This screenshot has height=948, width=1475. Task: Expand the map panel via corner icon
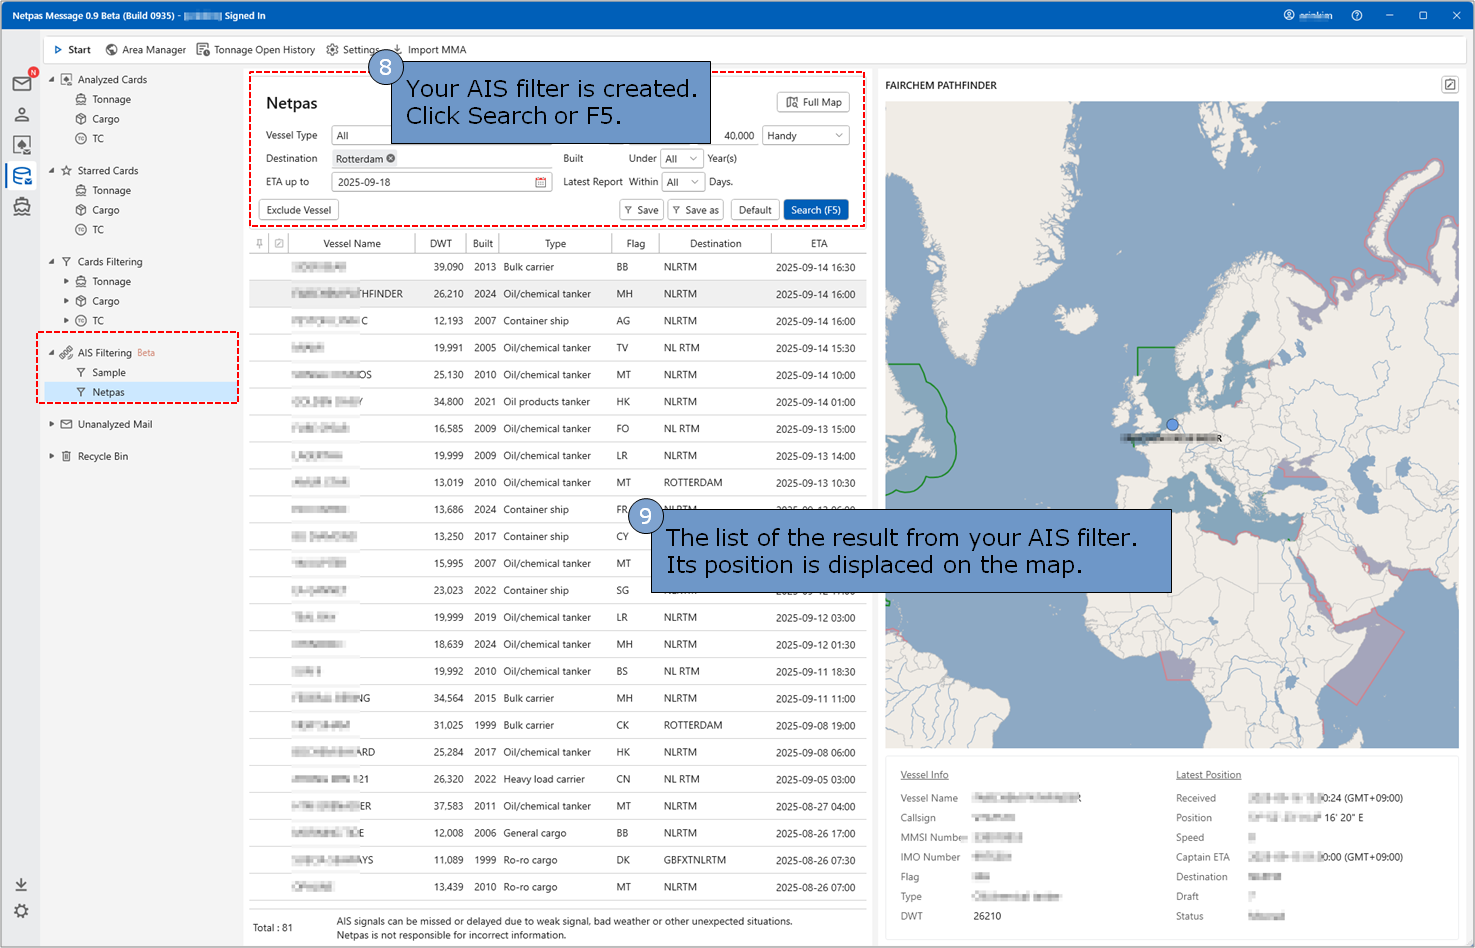[1449, 85]
